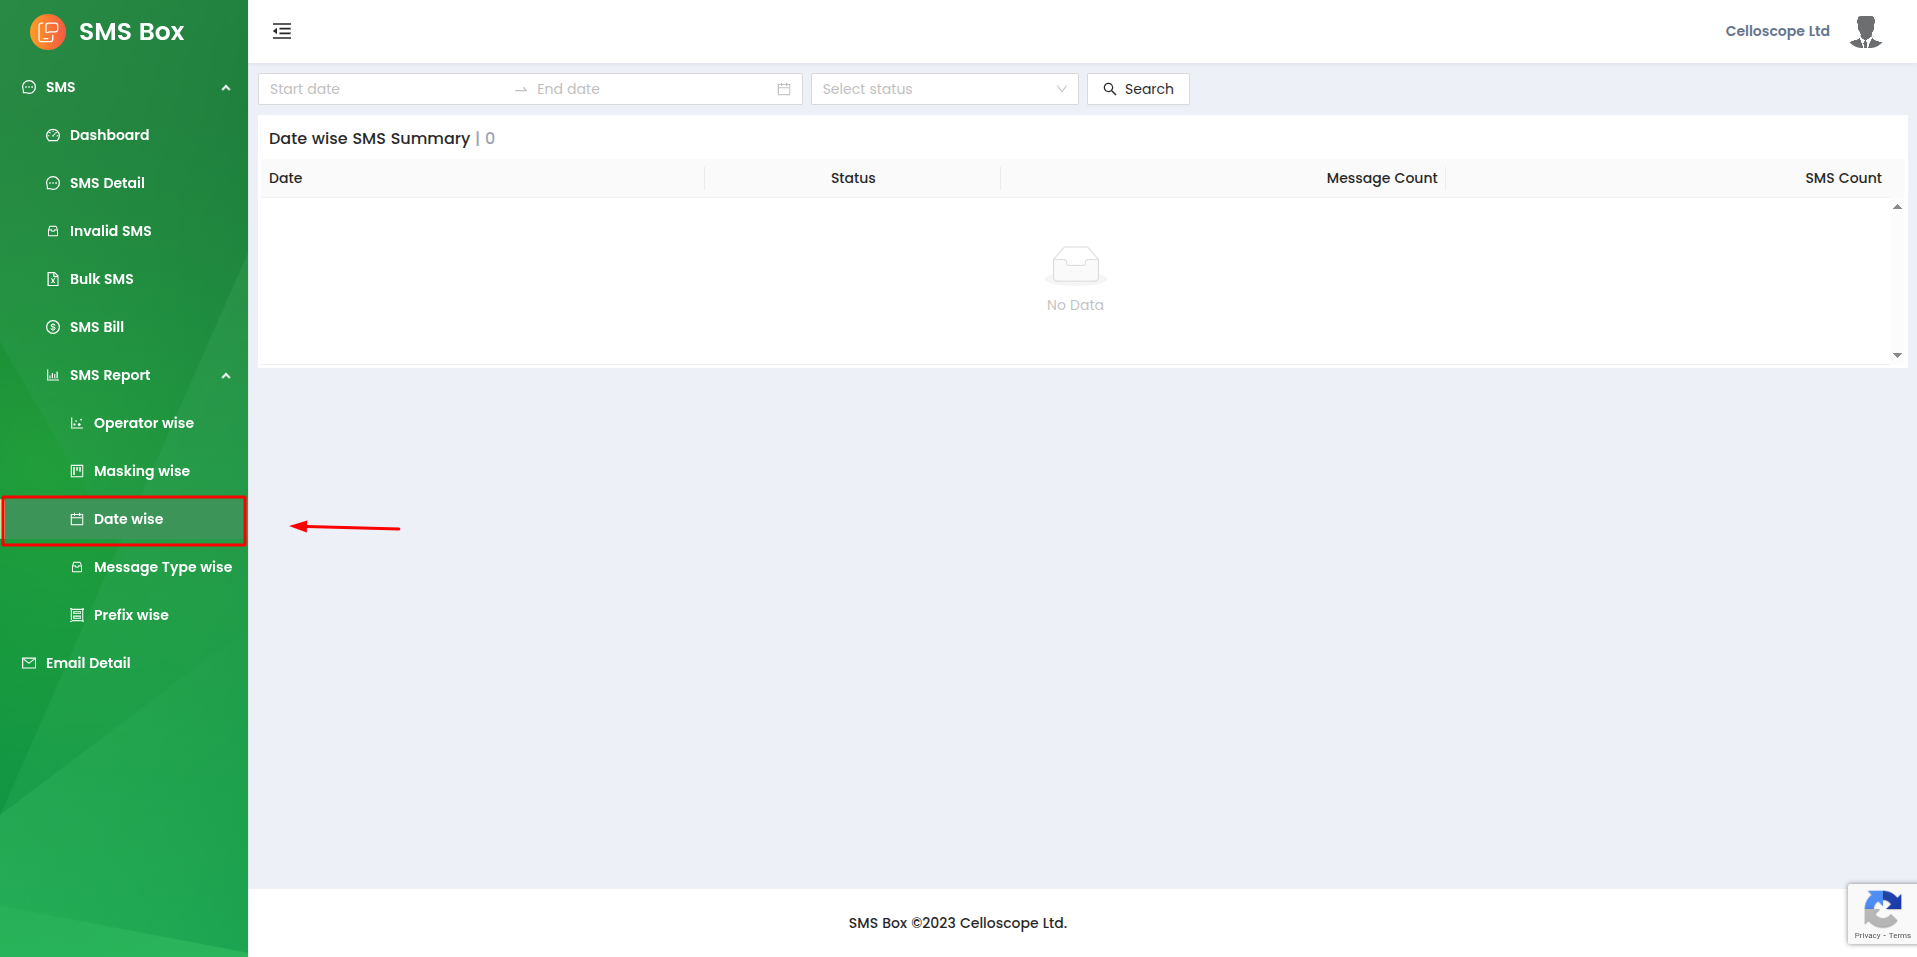Open Message Type wise report
The image size is (1917, 957).
point(162,567)
